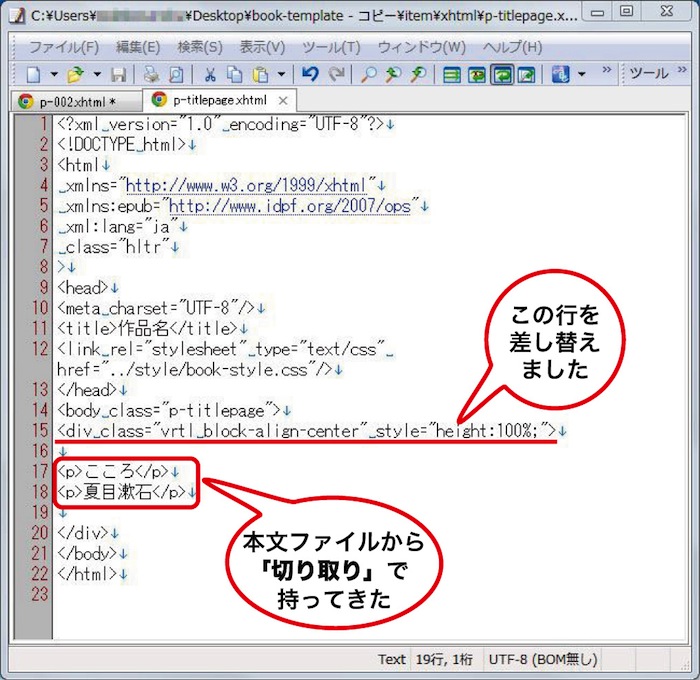700x680 pixels.
Task: Click the Text mode status bar entry
Action: tap(392, 659)
